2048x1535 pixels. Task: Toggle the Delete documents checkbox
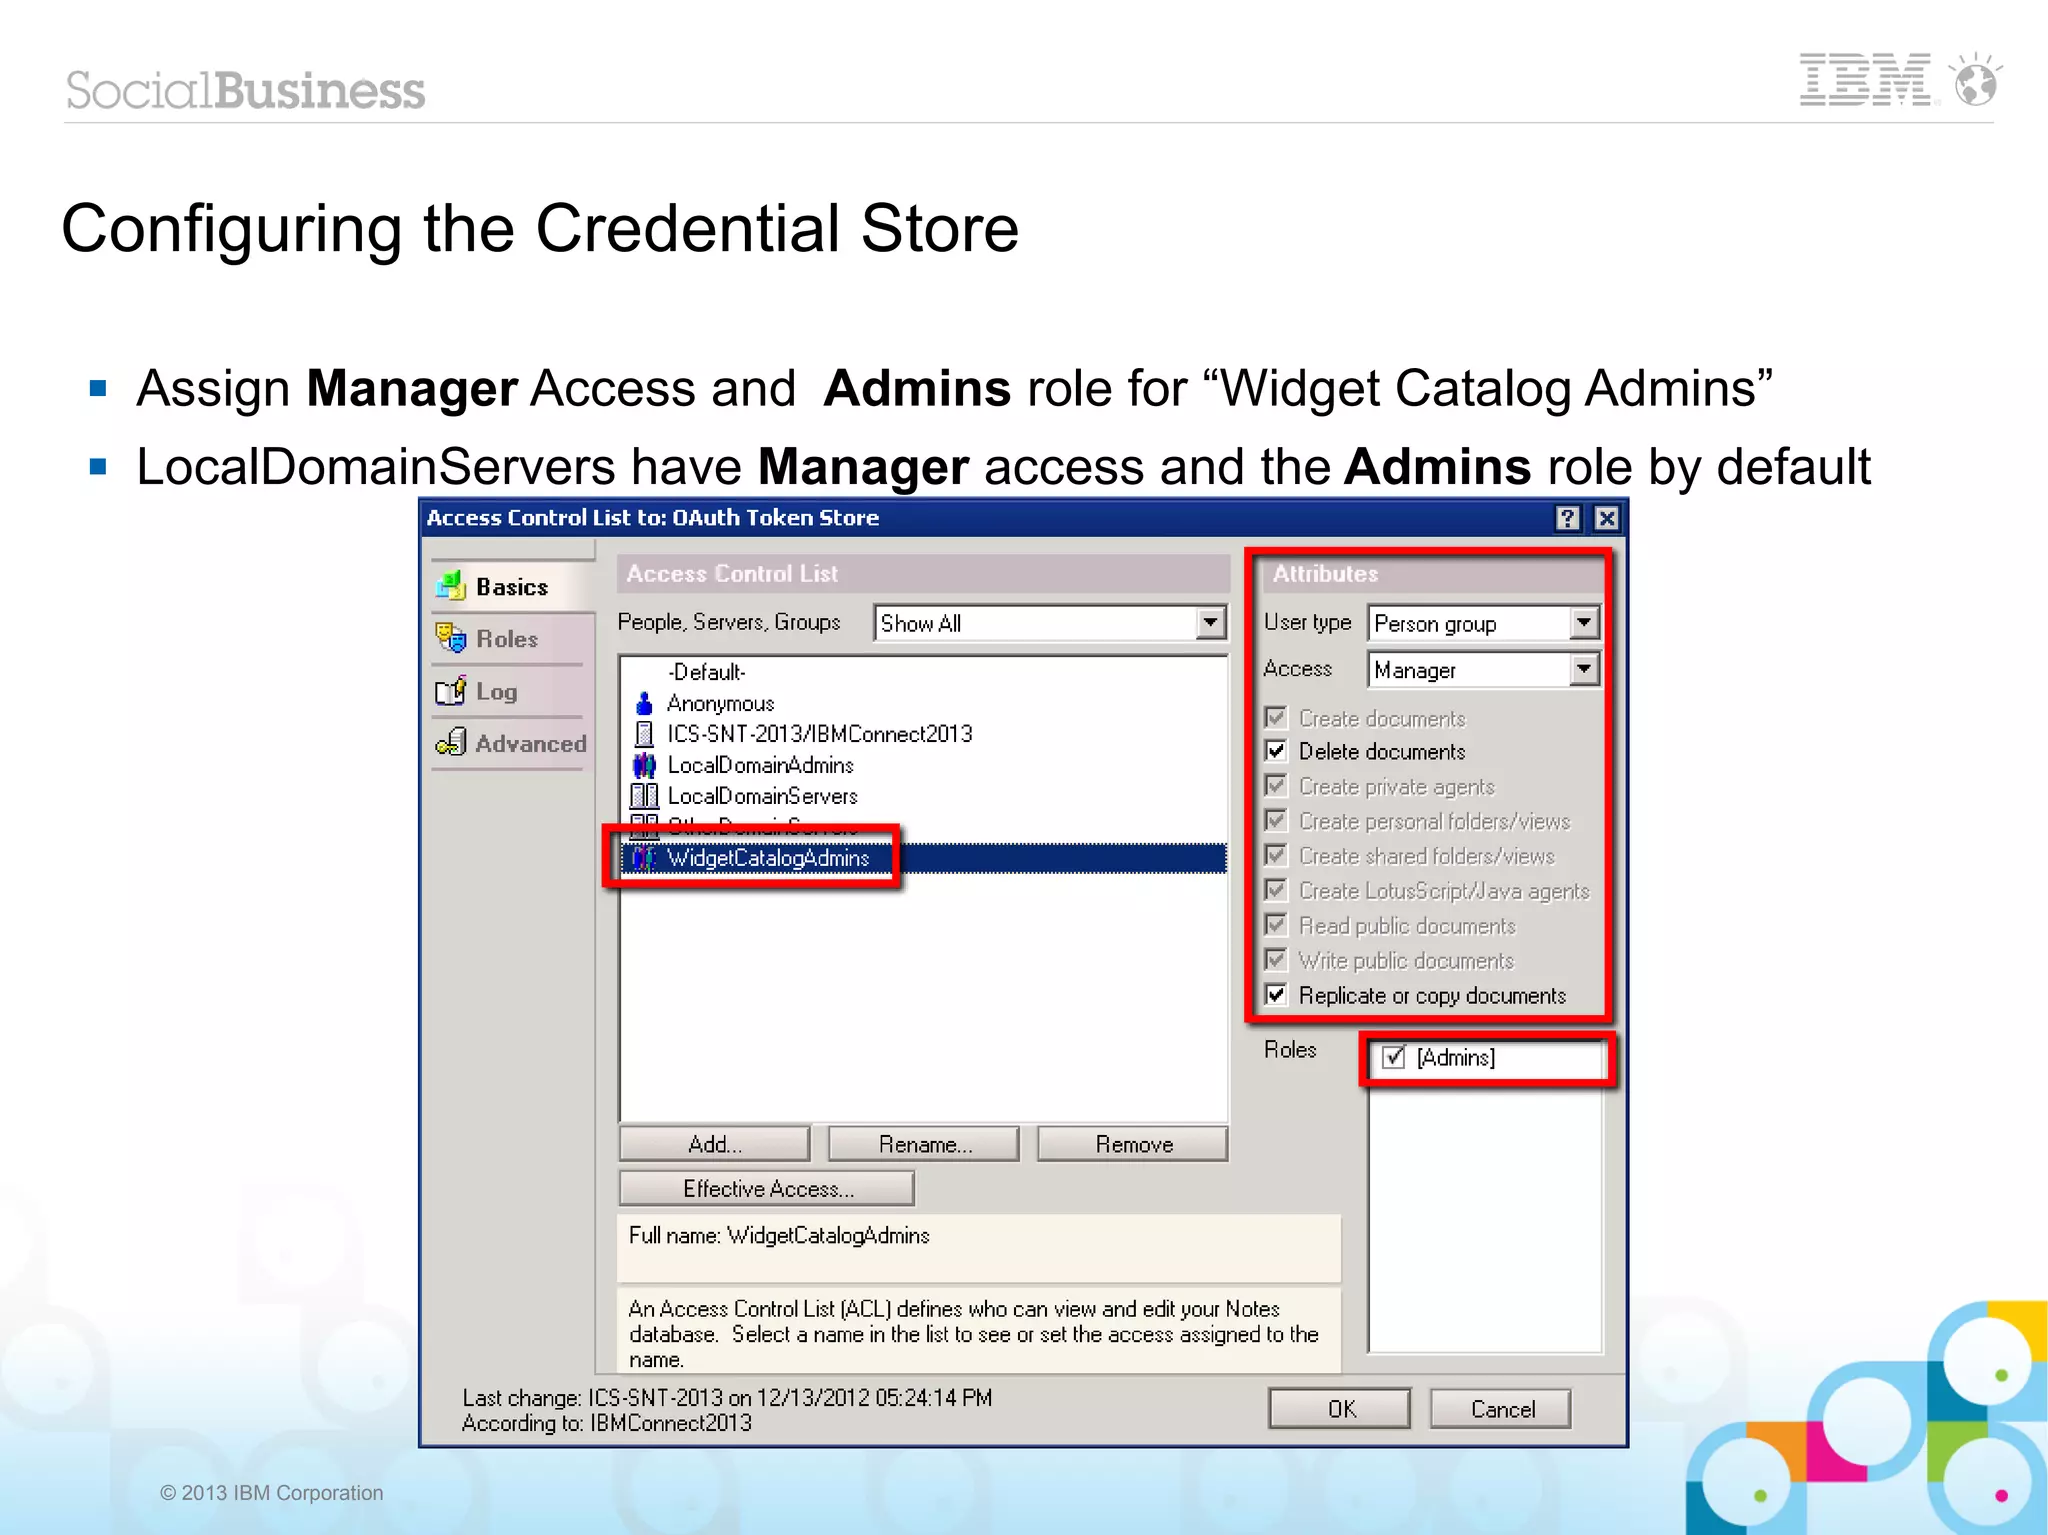(1276, 751)
